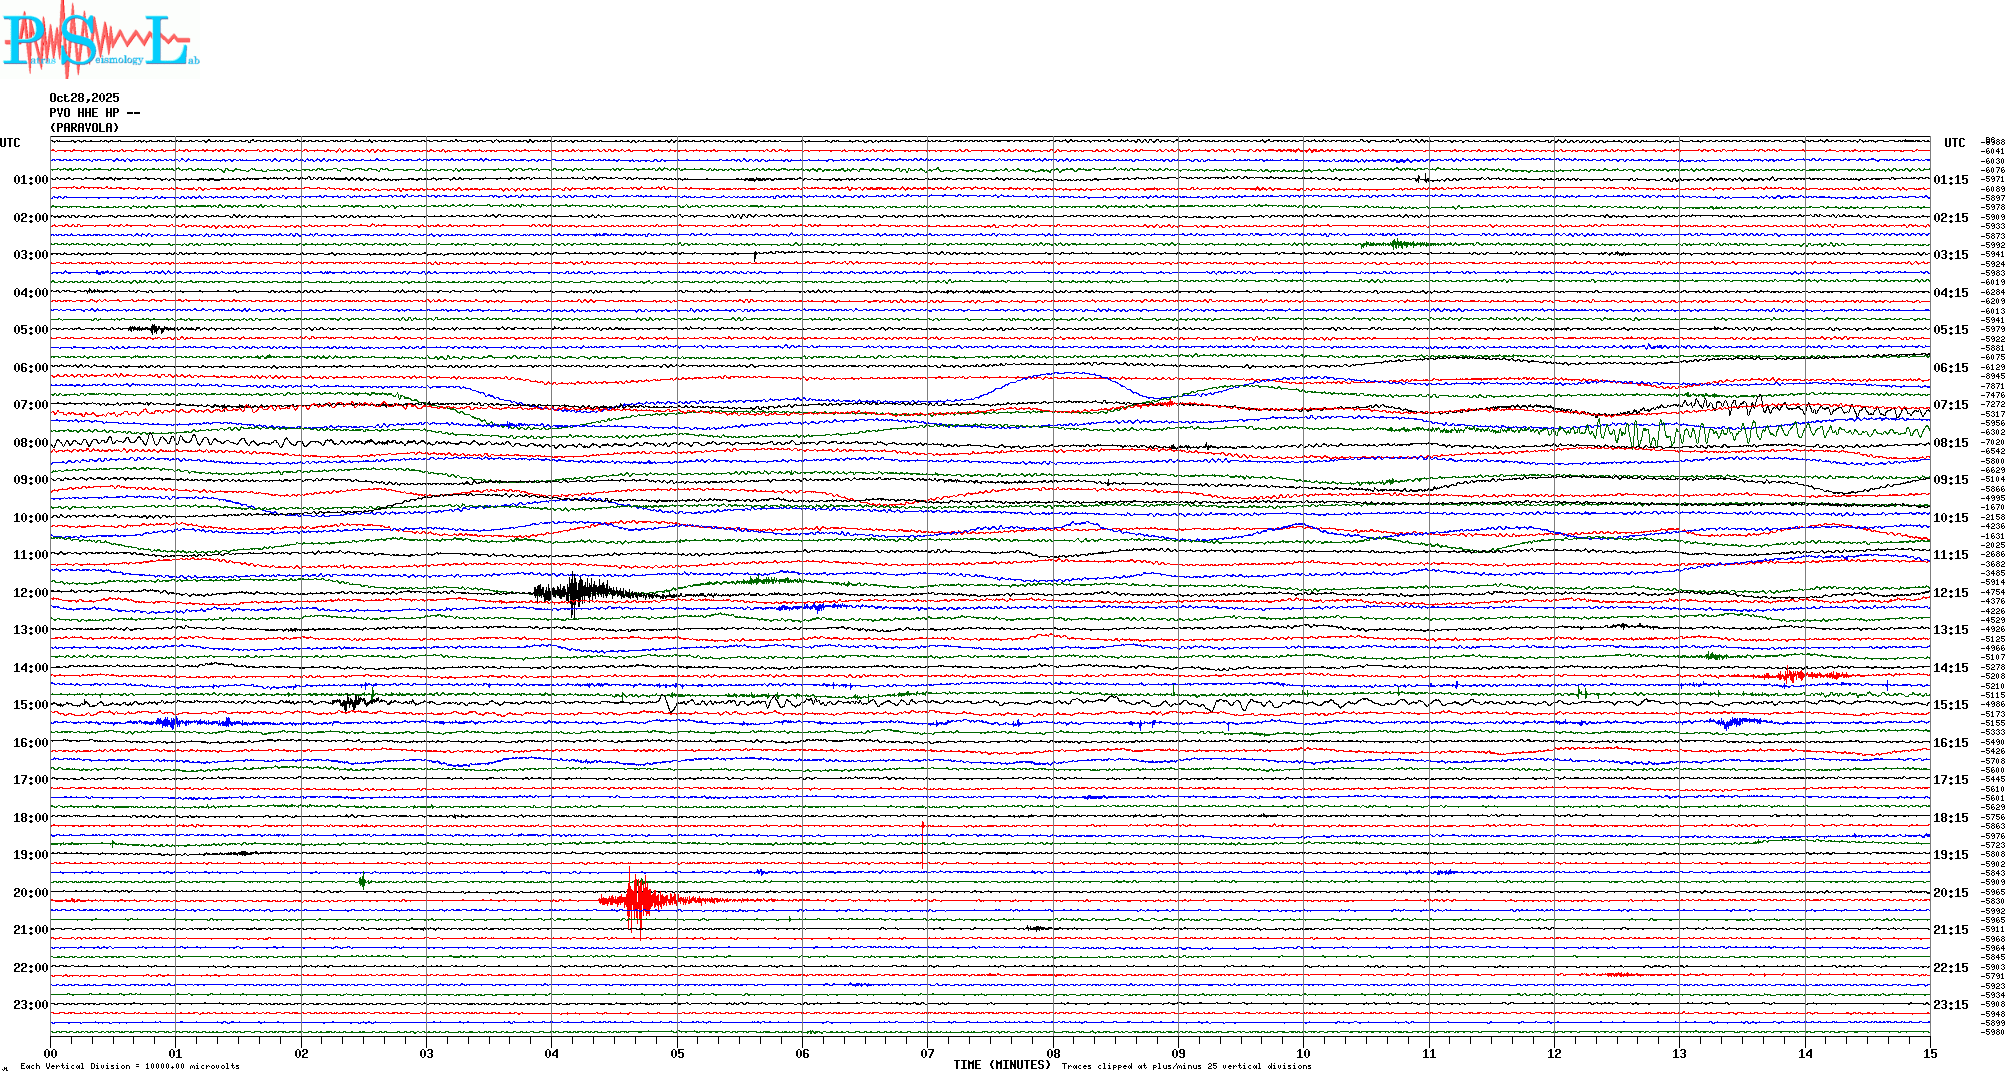Click the Oct28,2025 date label
2010x1080 pixels.
point(84,98)
